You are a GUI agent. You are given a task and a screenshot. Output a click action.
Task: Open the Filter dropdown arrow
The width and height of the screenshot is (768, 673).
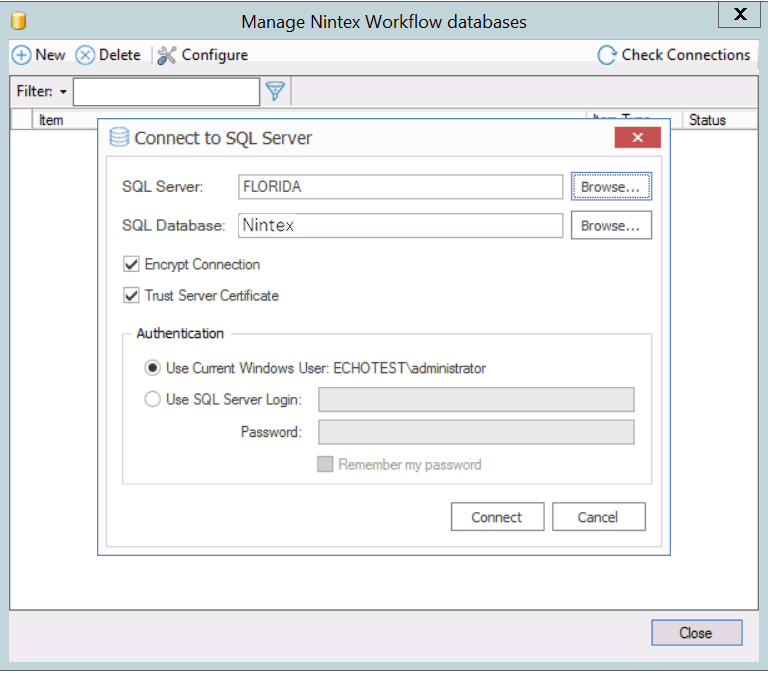coord(64,92)
